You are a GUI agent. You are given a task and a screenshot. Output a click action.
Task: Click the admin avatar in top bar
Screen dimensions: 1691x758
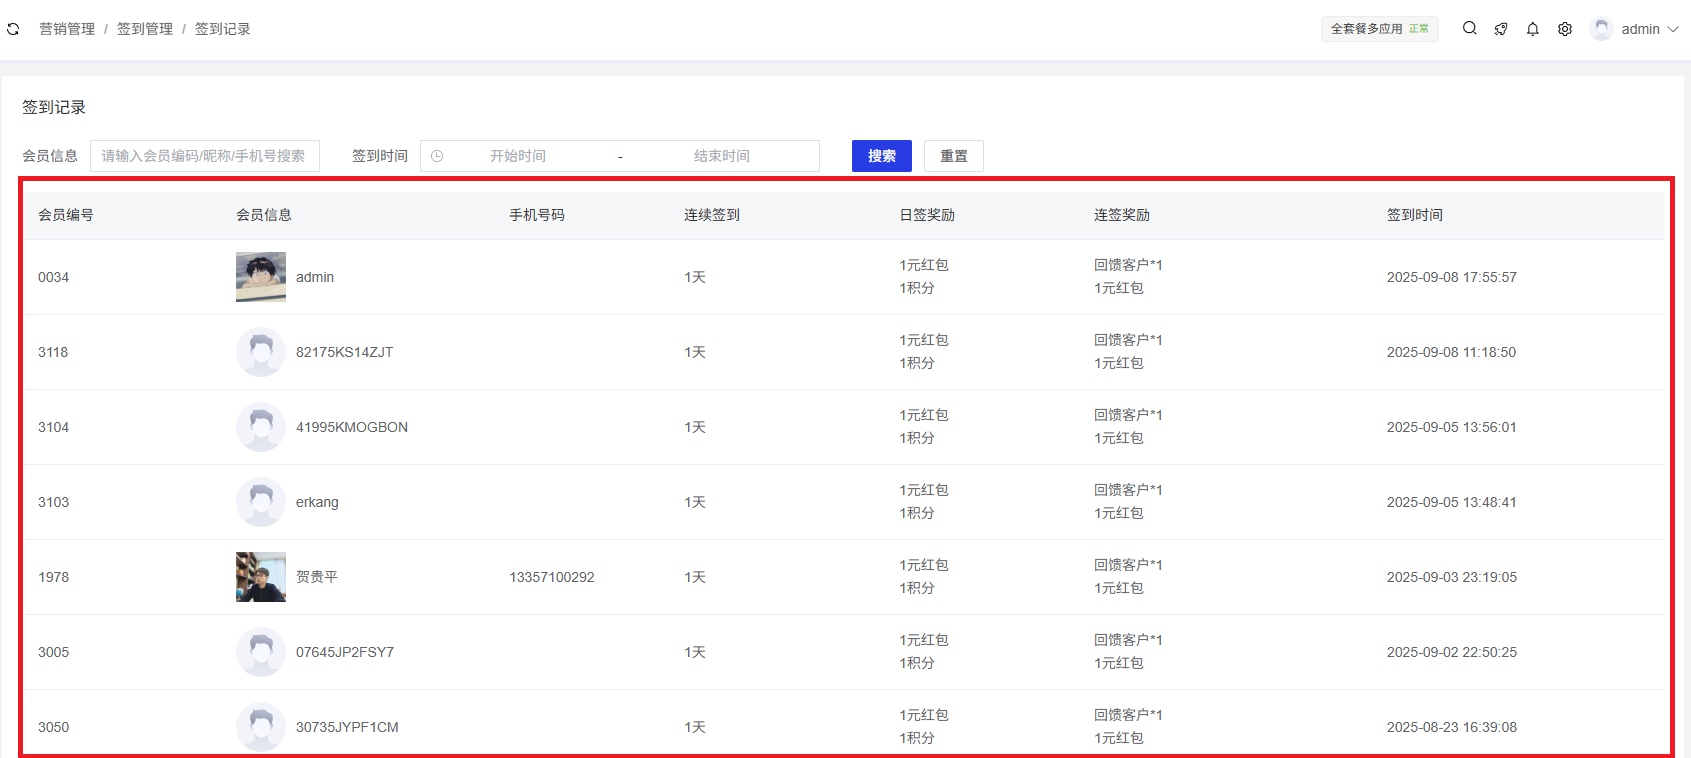coord(1601,29)
